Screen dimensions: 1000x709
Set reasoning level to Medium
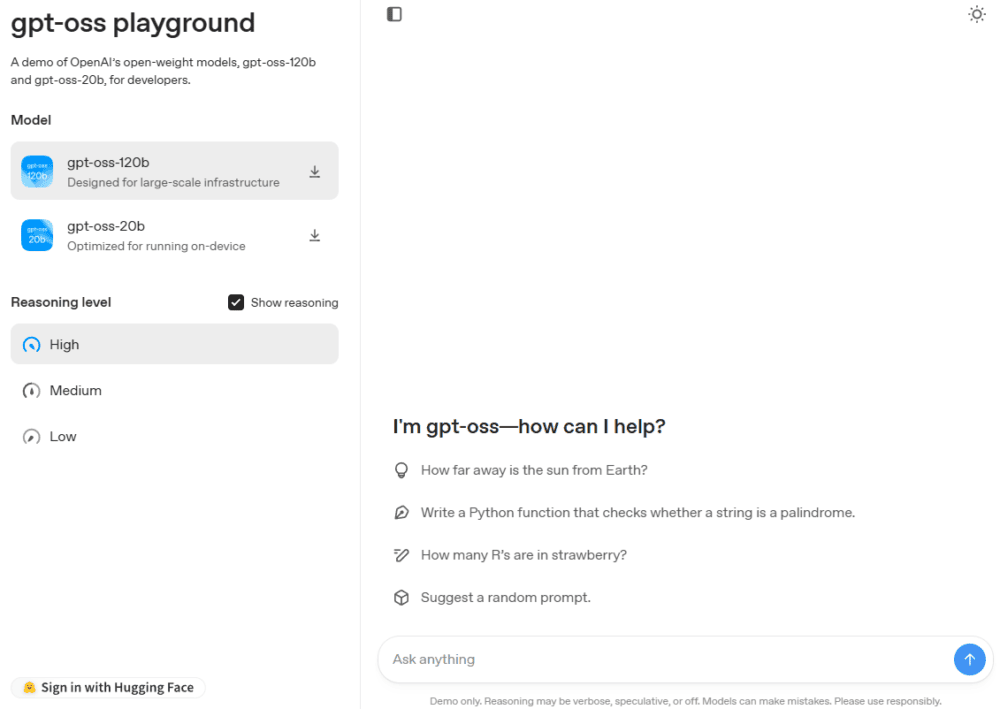[x=174, y=390]
